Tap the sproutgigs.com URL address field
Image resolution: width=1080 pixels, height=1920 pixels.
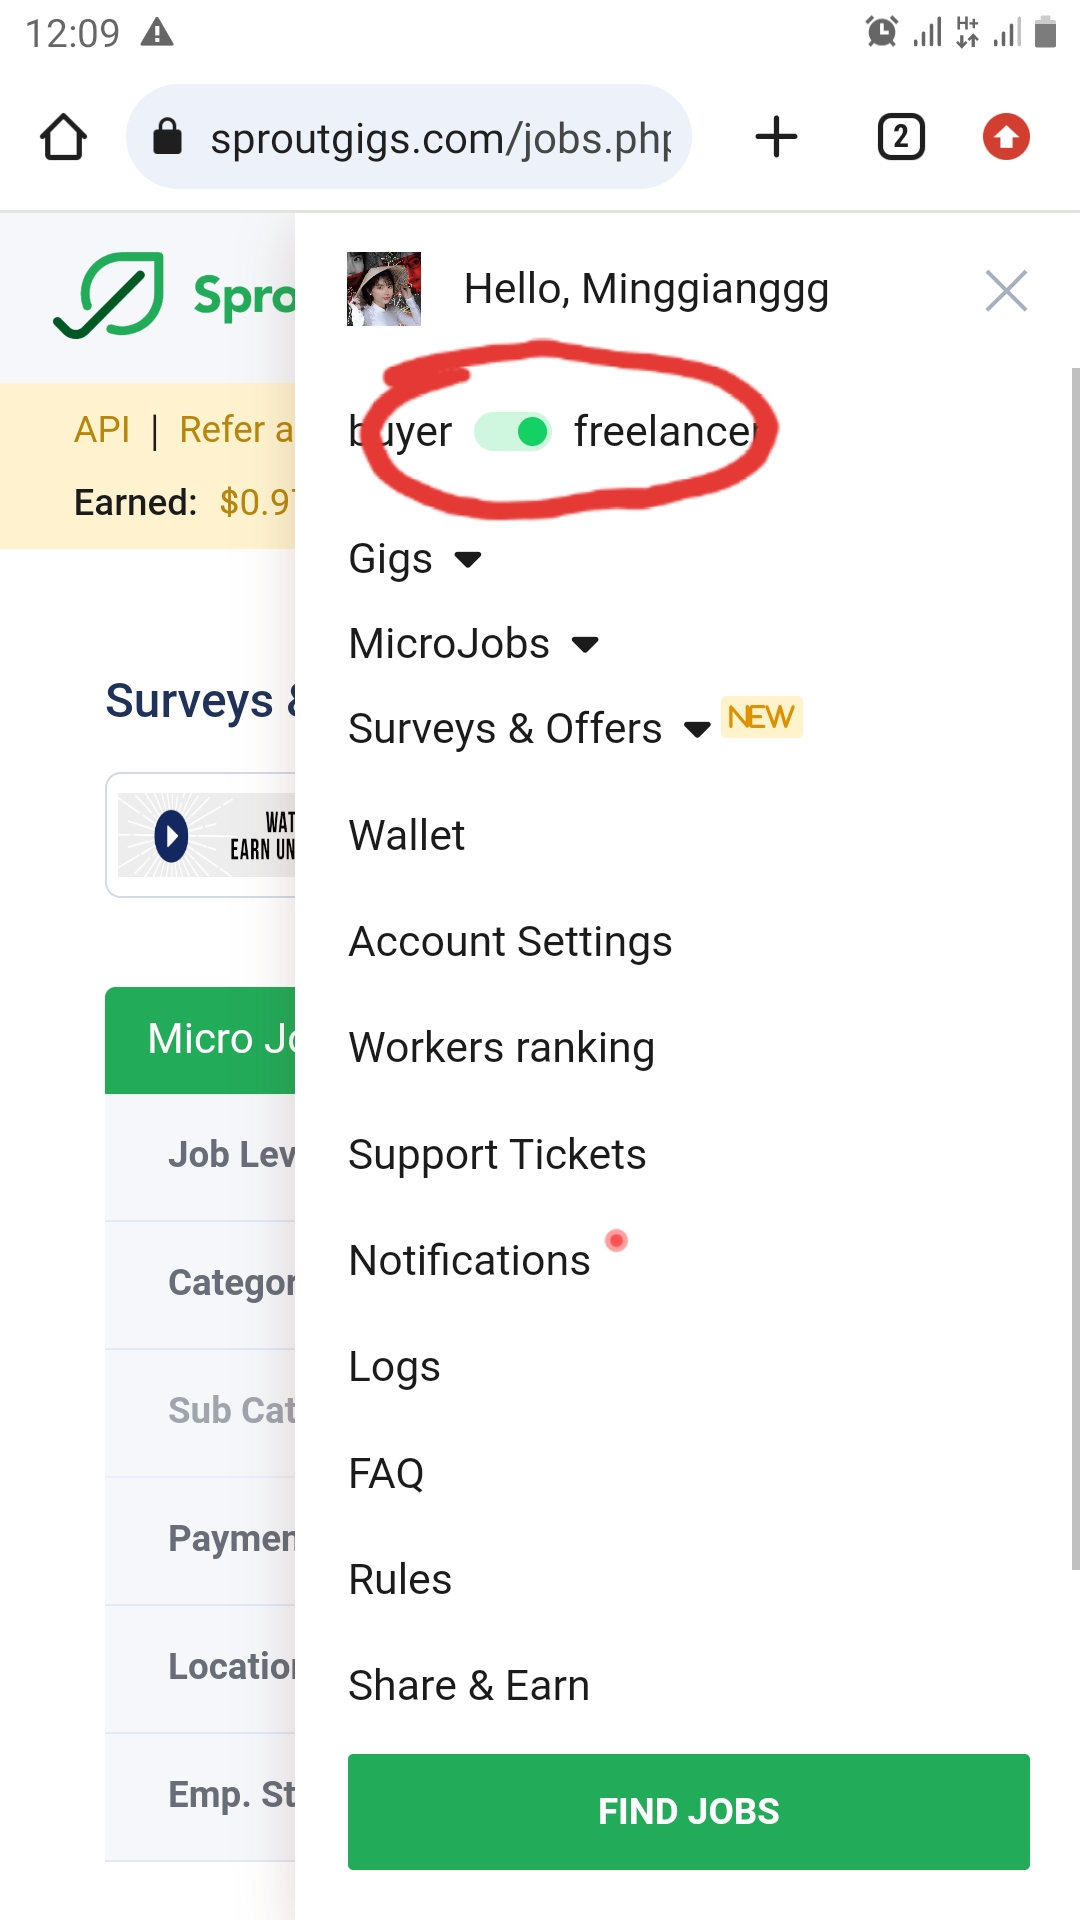point(440,138)
